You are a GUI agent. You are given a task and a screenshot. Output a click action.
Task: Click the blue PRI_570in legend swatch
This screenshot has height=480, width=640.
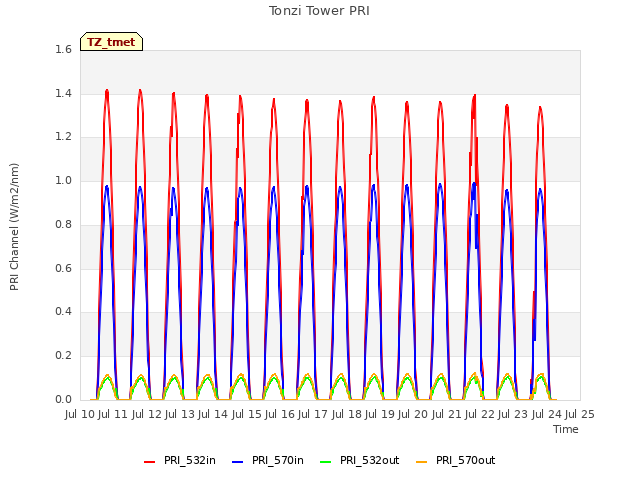(x=238, y=462)
